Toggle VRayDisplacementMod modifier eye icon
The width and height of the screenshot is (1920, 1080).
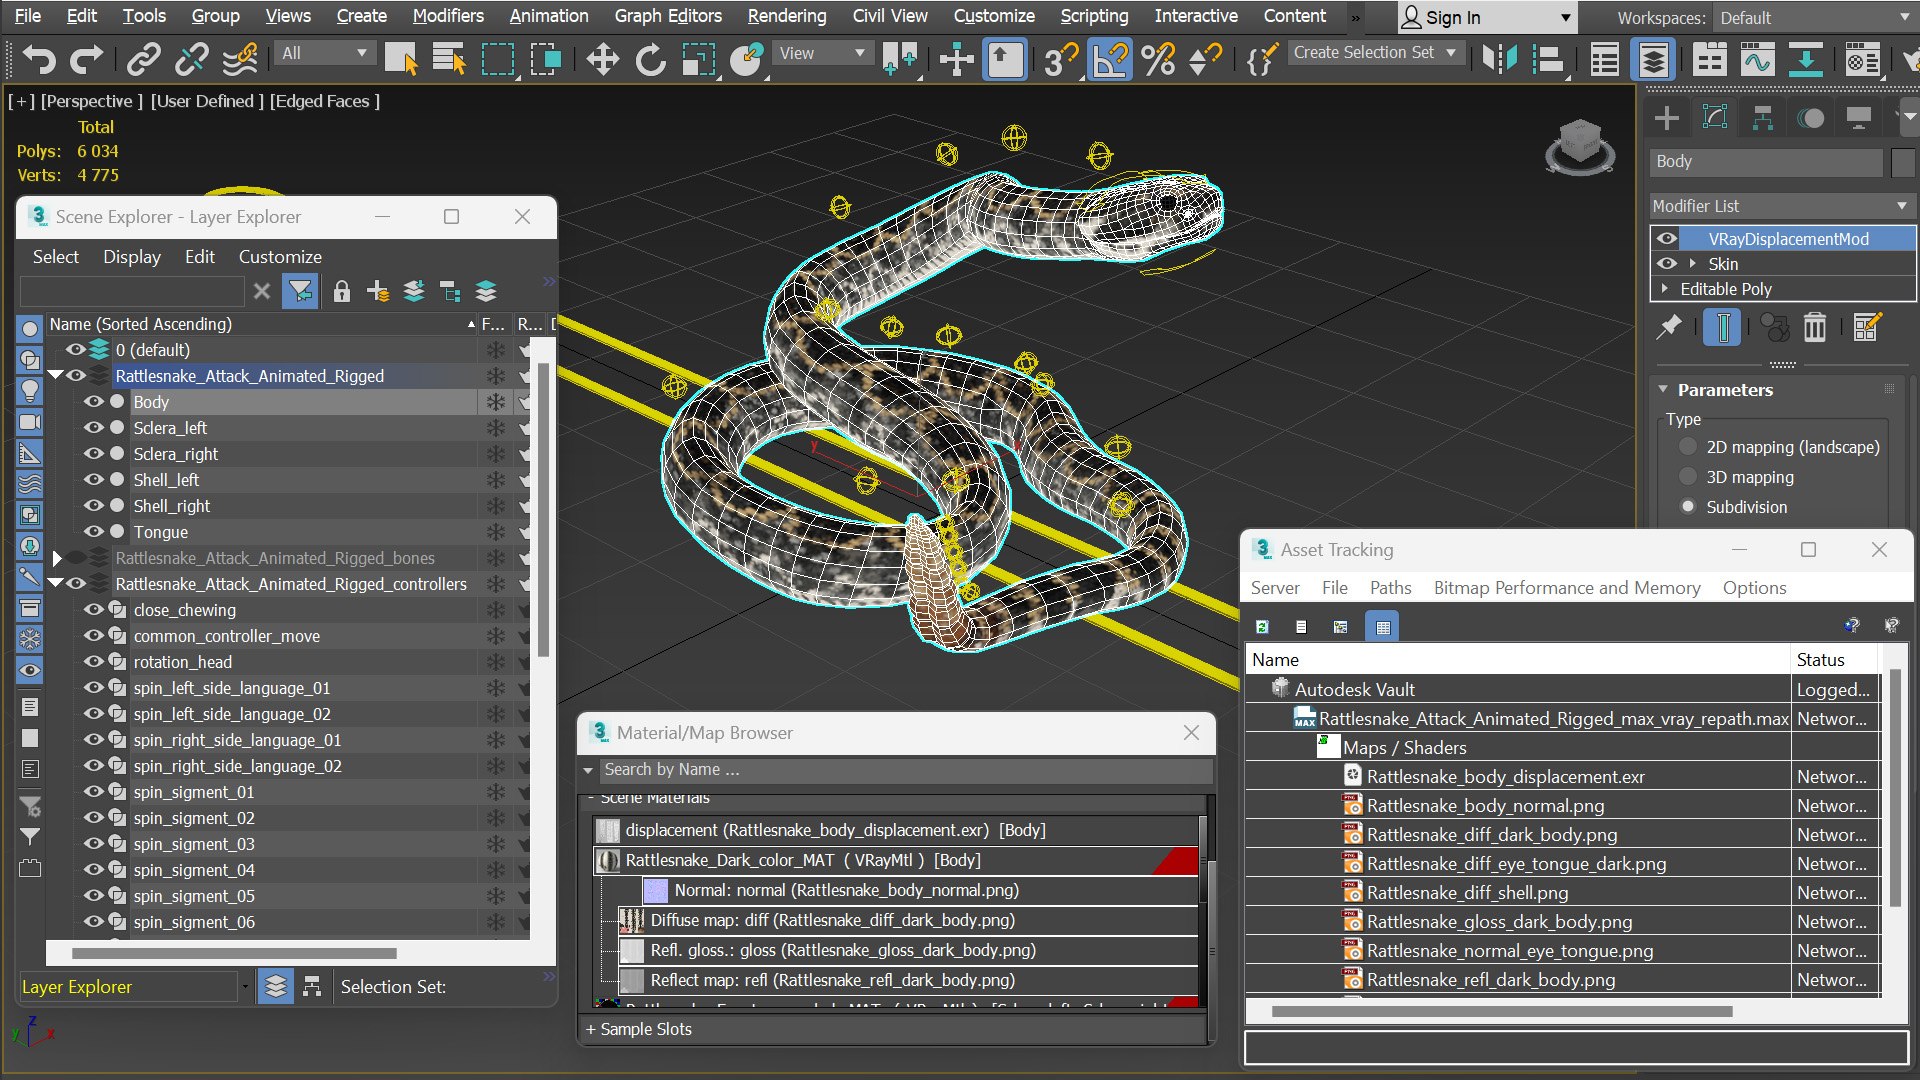coord(1667,238)
